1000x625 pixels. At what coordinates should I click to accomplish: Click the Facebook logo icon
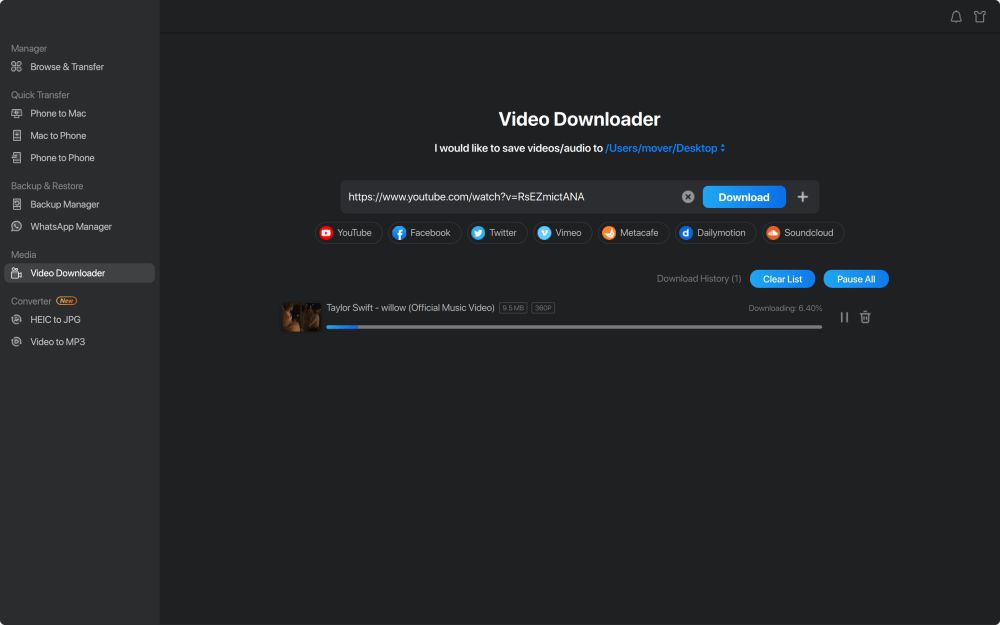(x=399, y=233)
